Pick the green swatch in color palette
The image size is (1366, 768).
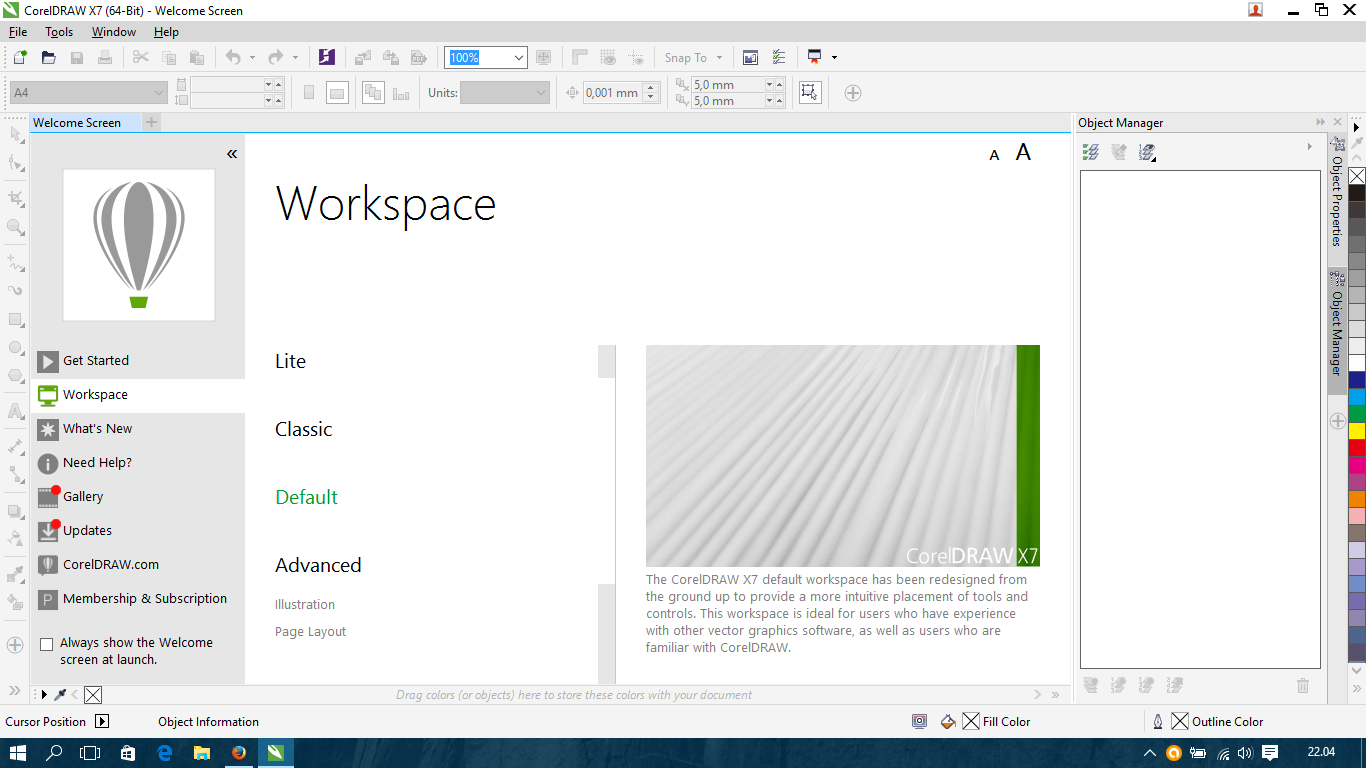pos(1357,414)
